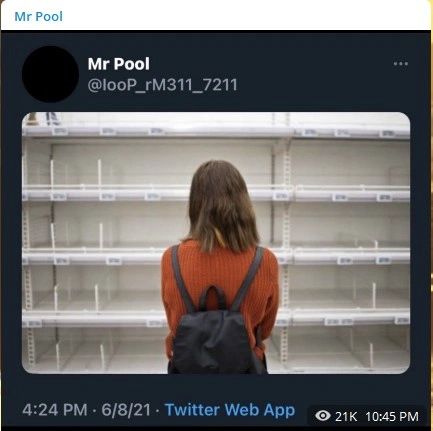
Task: Click the backpack's top carry loop
Action: 212,297
